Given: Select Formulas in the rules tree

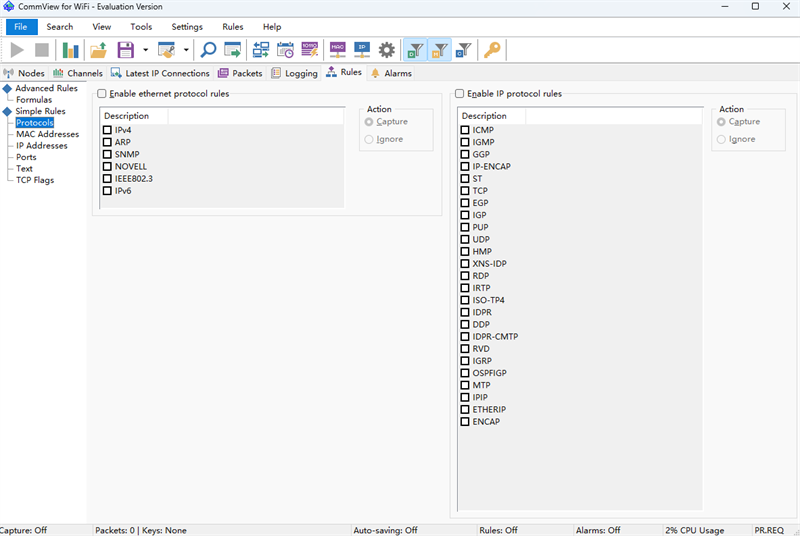Looking at the screenshot, I should pos(34,100).
